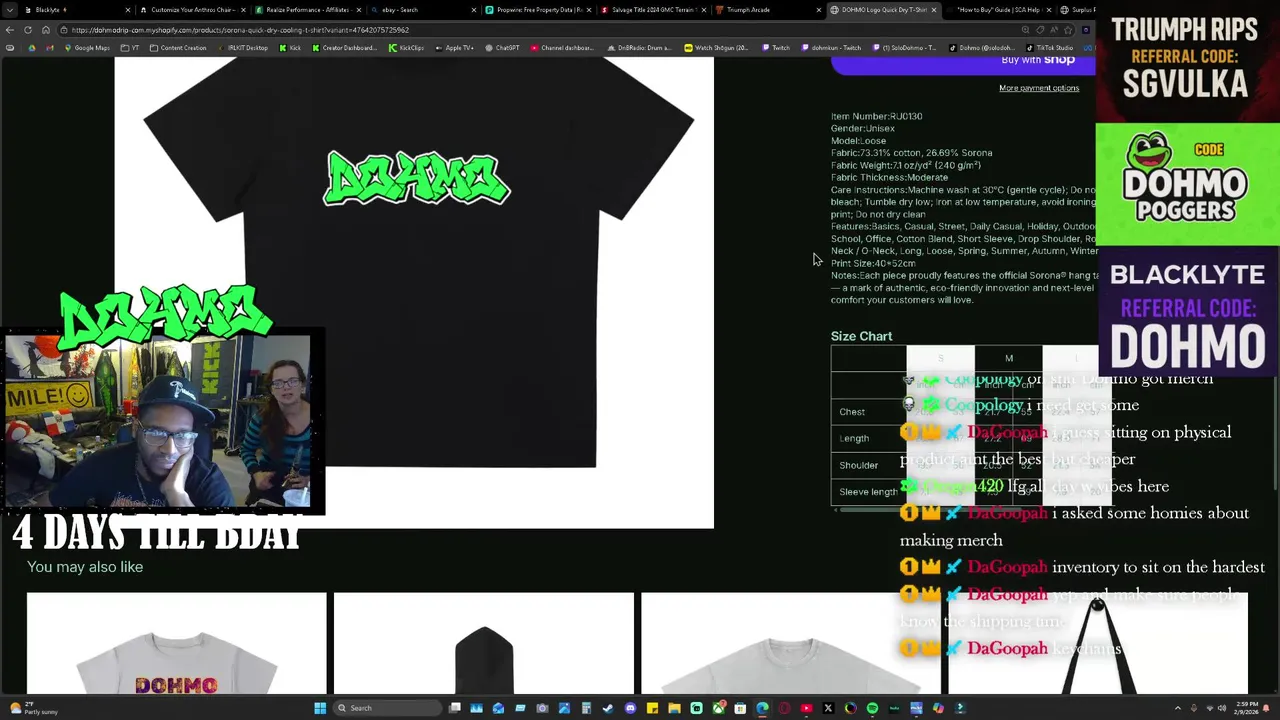Switch to the Realize Performance Affiliates tab
1280x720 pixels.
point(306,10)
